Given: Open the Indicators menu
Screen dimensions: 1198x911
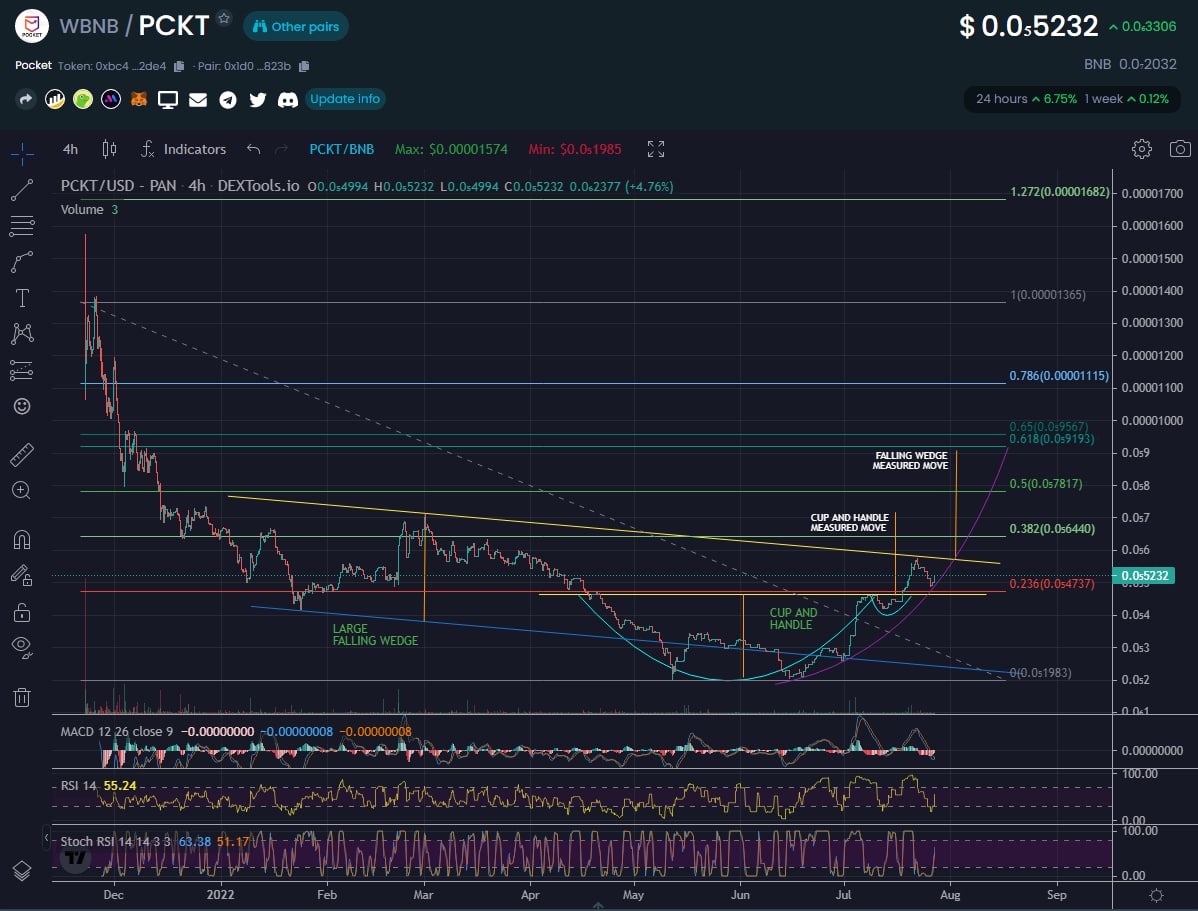Looking at the screenshot, I should [x=183, y=149].
